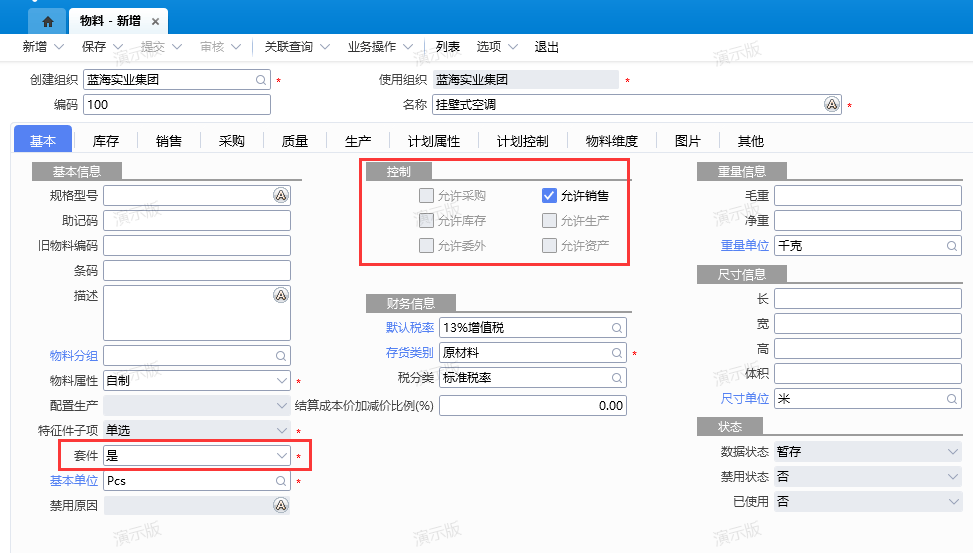
Task: Switch to the 库存 tab
Action: click(x=105, y=141)
